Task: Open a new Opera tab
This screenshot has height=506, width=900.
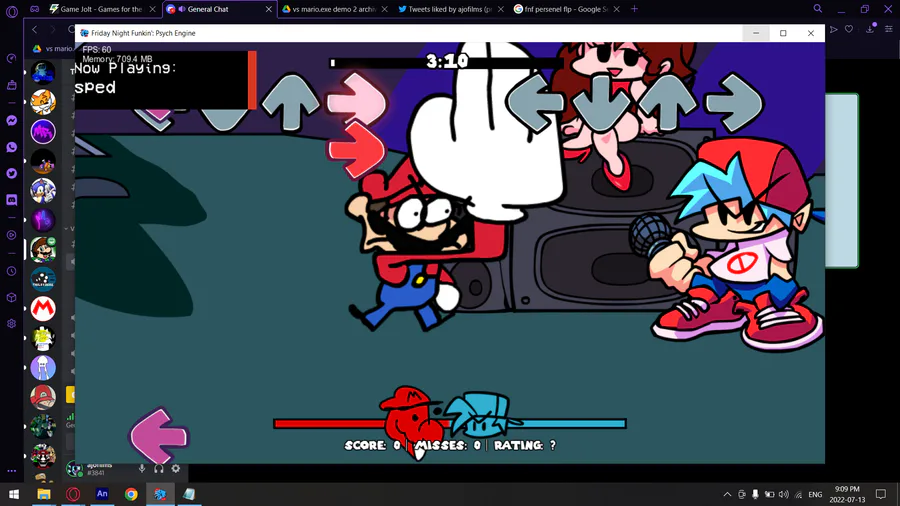Action: (634, 9)
